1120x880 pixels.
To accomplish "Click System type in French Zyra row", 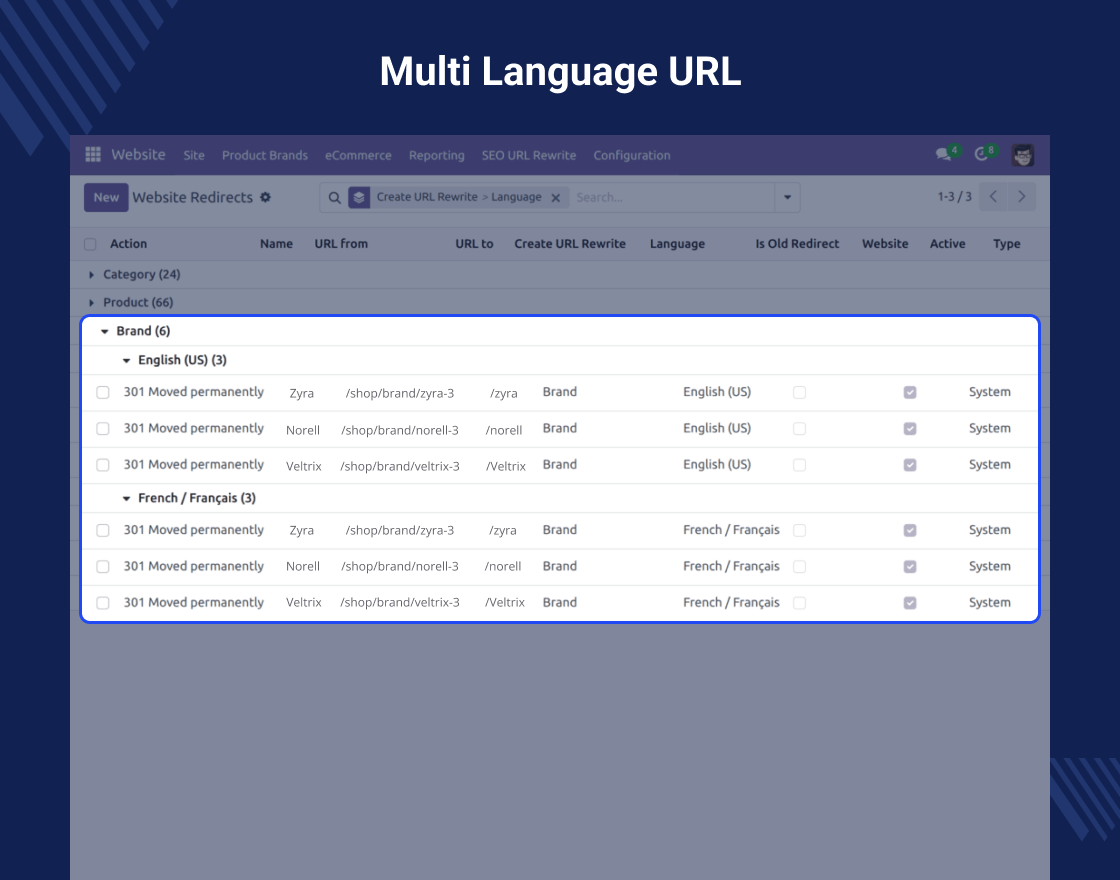I will click(x=989, y=530).
